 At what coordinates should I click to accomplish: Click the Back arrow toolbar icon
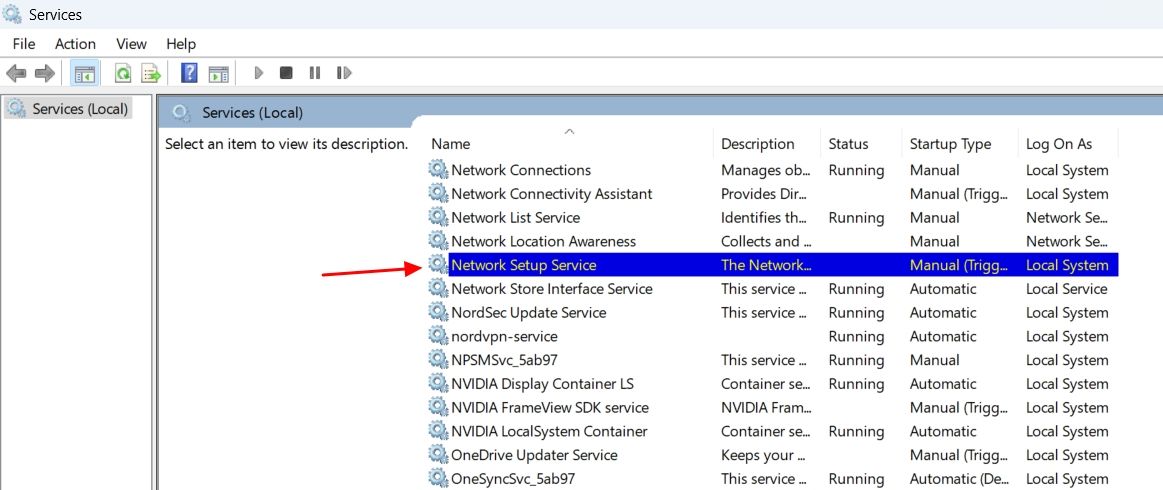point(16,73)
